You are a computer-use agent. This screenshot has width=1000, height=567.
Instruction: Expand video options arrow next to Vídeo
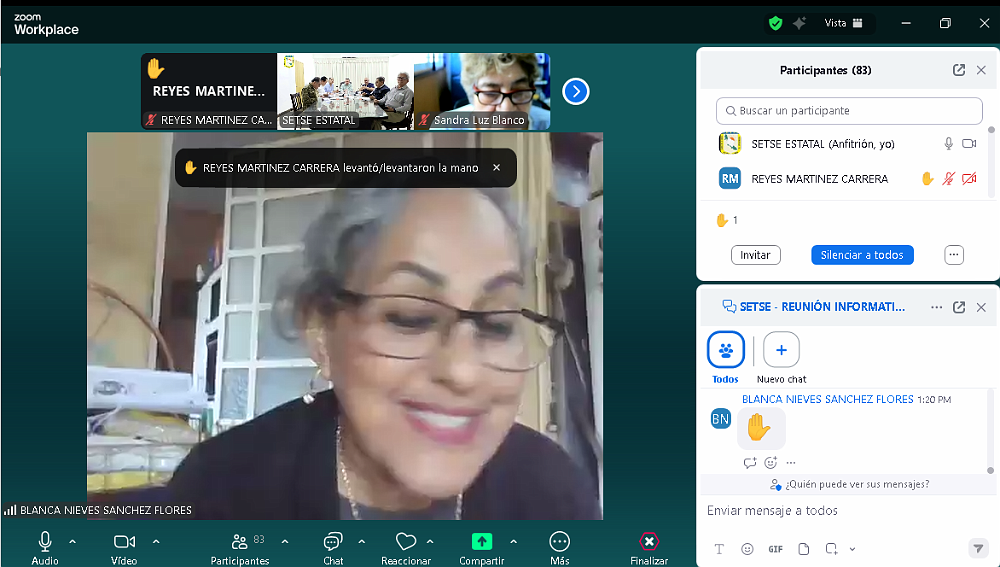[156, 541]
